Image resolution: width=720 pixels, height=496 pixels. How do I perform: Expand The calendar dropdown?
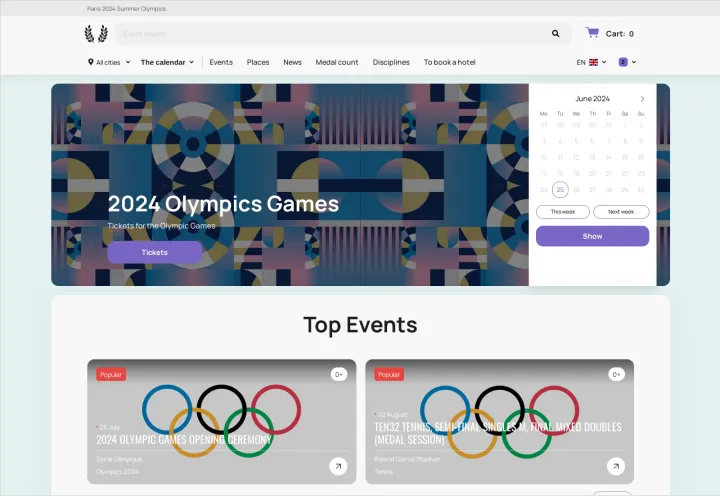[167, 62]
